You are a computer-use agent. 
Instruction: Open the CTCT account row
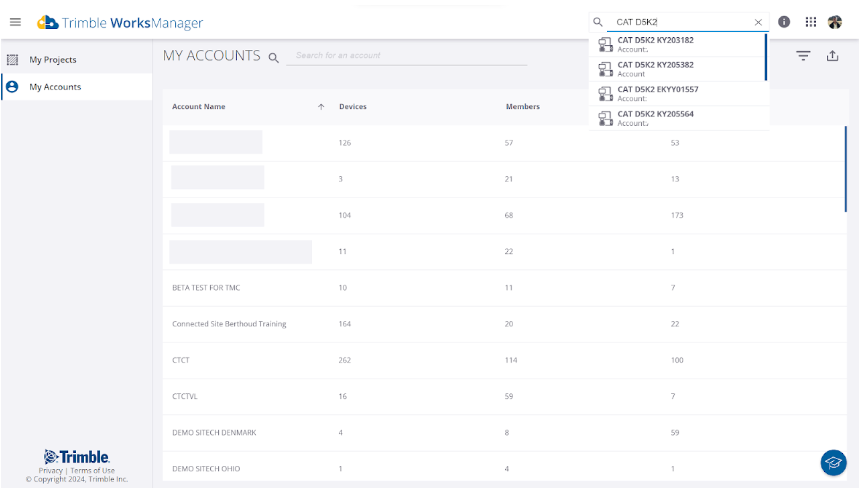(181, 360)
